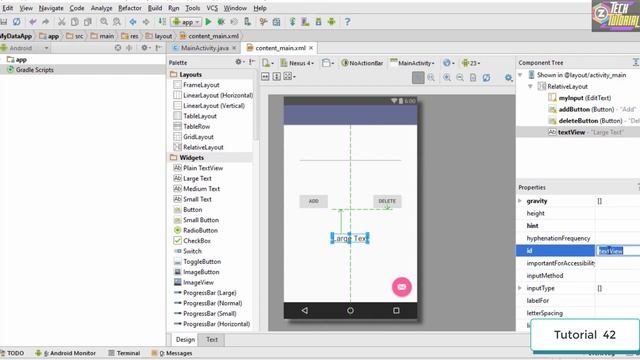
Task: Select myInput EditText in Component Tree
Action: (580, 98)
